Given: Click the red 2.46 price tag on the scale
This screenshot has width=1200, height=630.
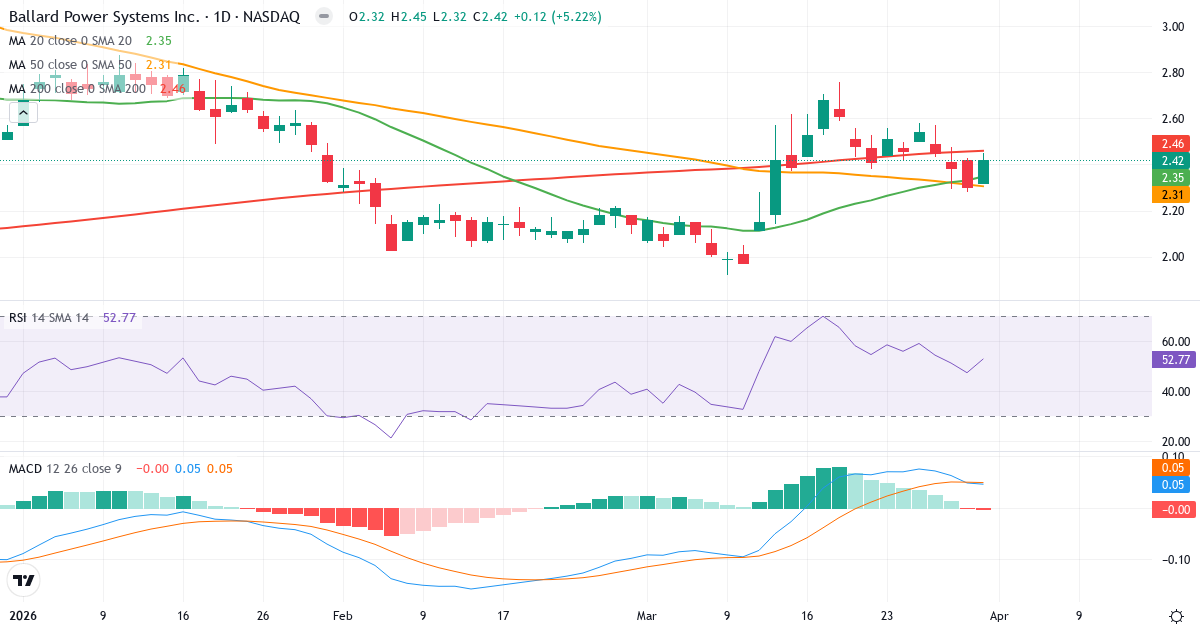Looking at the screenshot, I should coord(1169,145).
